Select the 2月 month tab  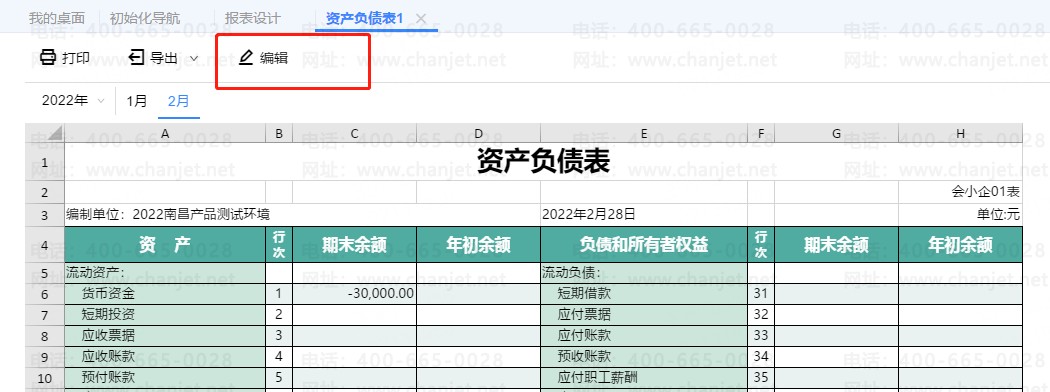[179, 101]
